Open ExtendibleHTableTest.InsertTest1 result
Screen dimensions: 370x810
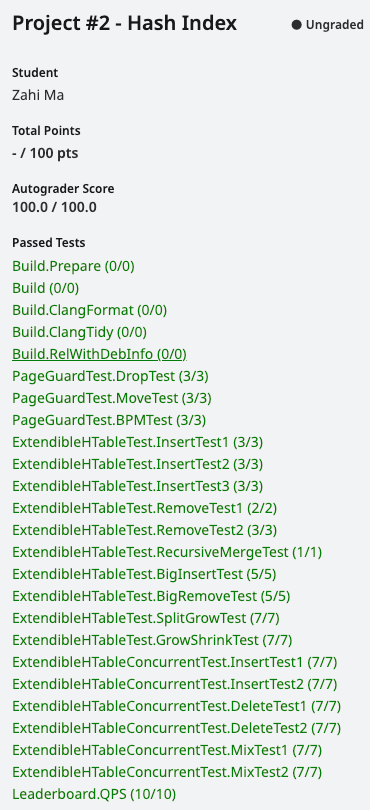coord(137,442)
